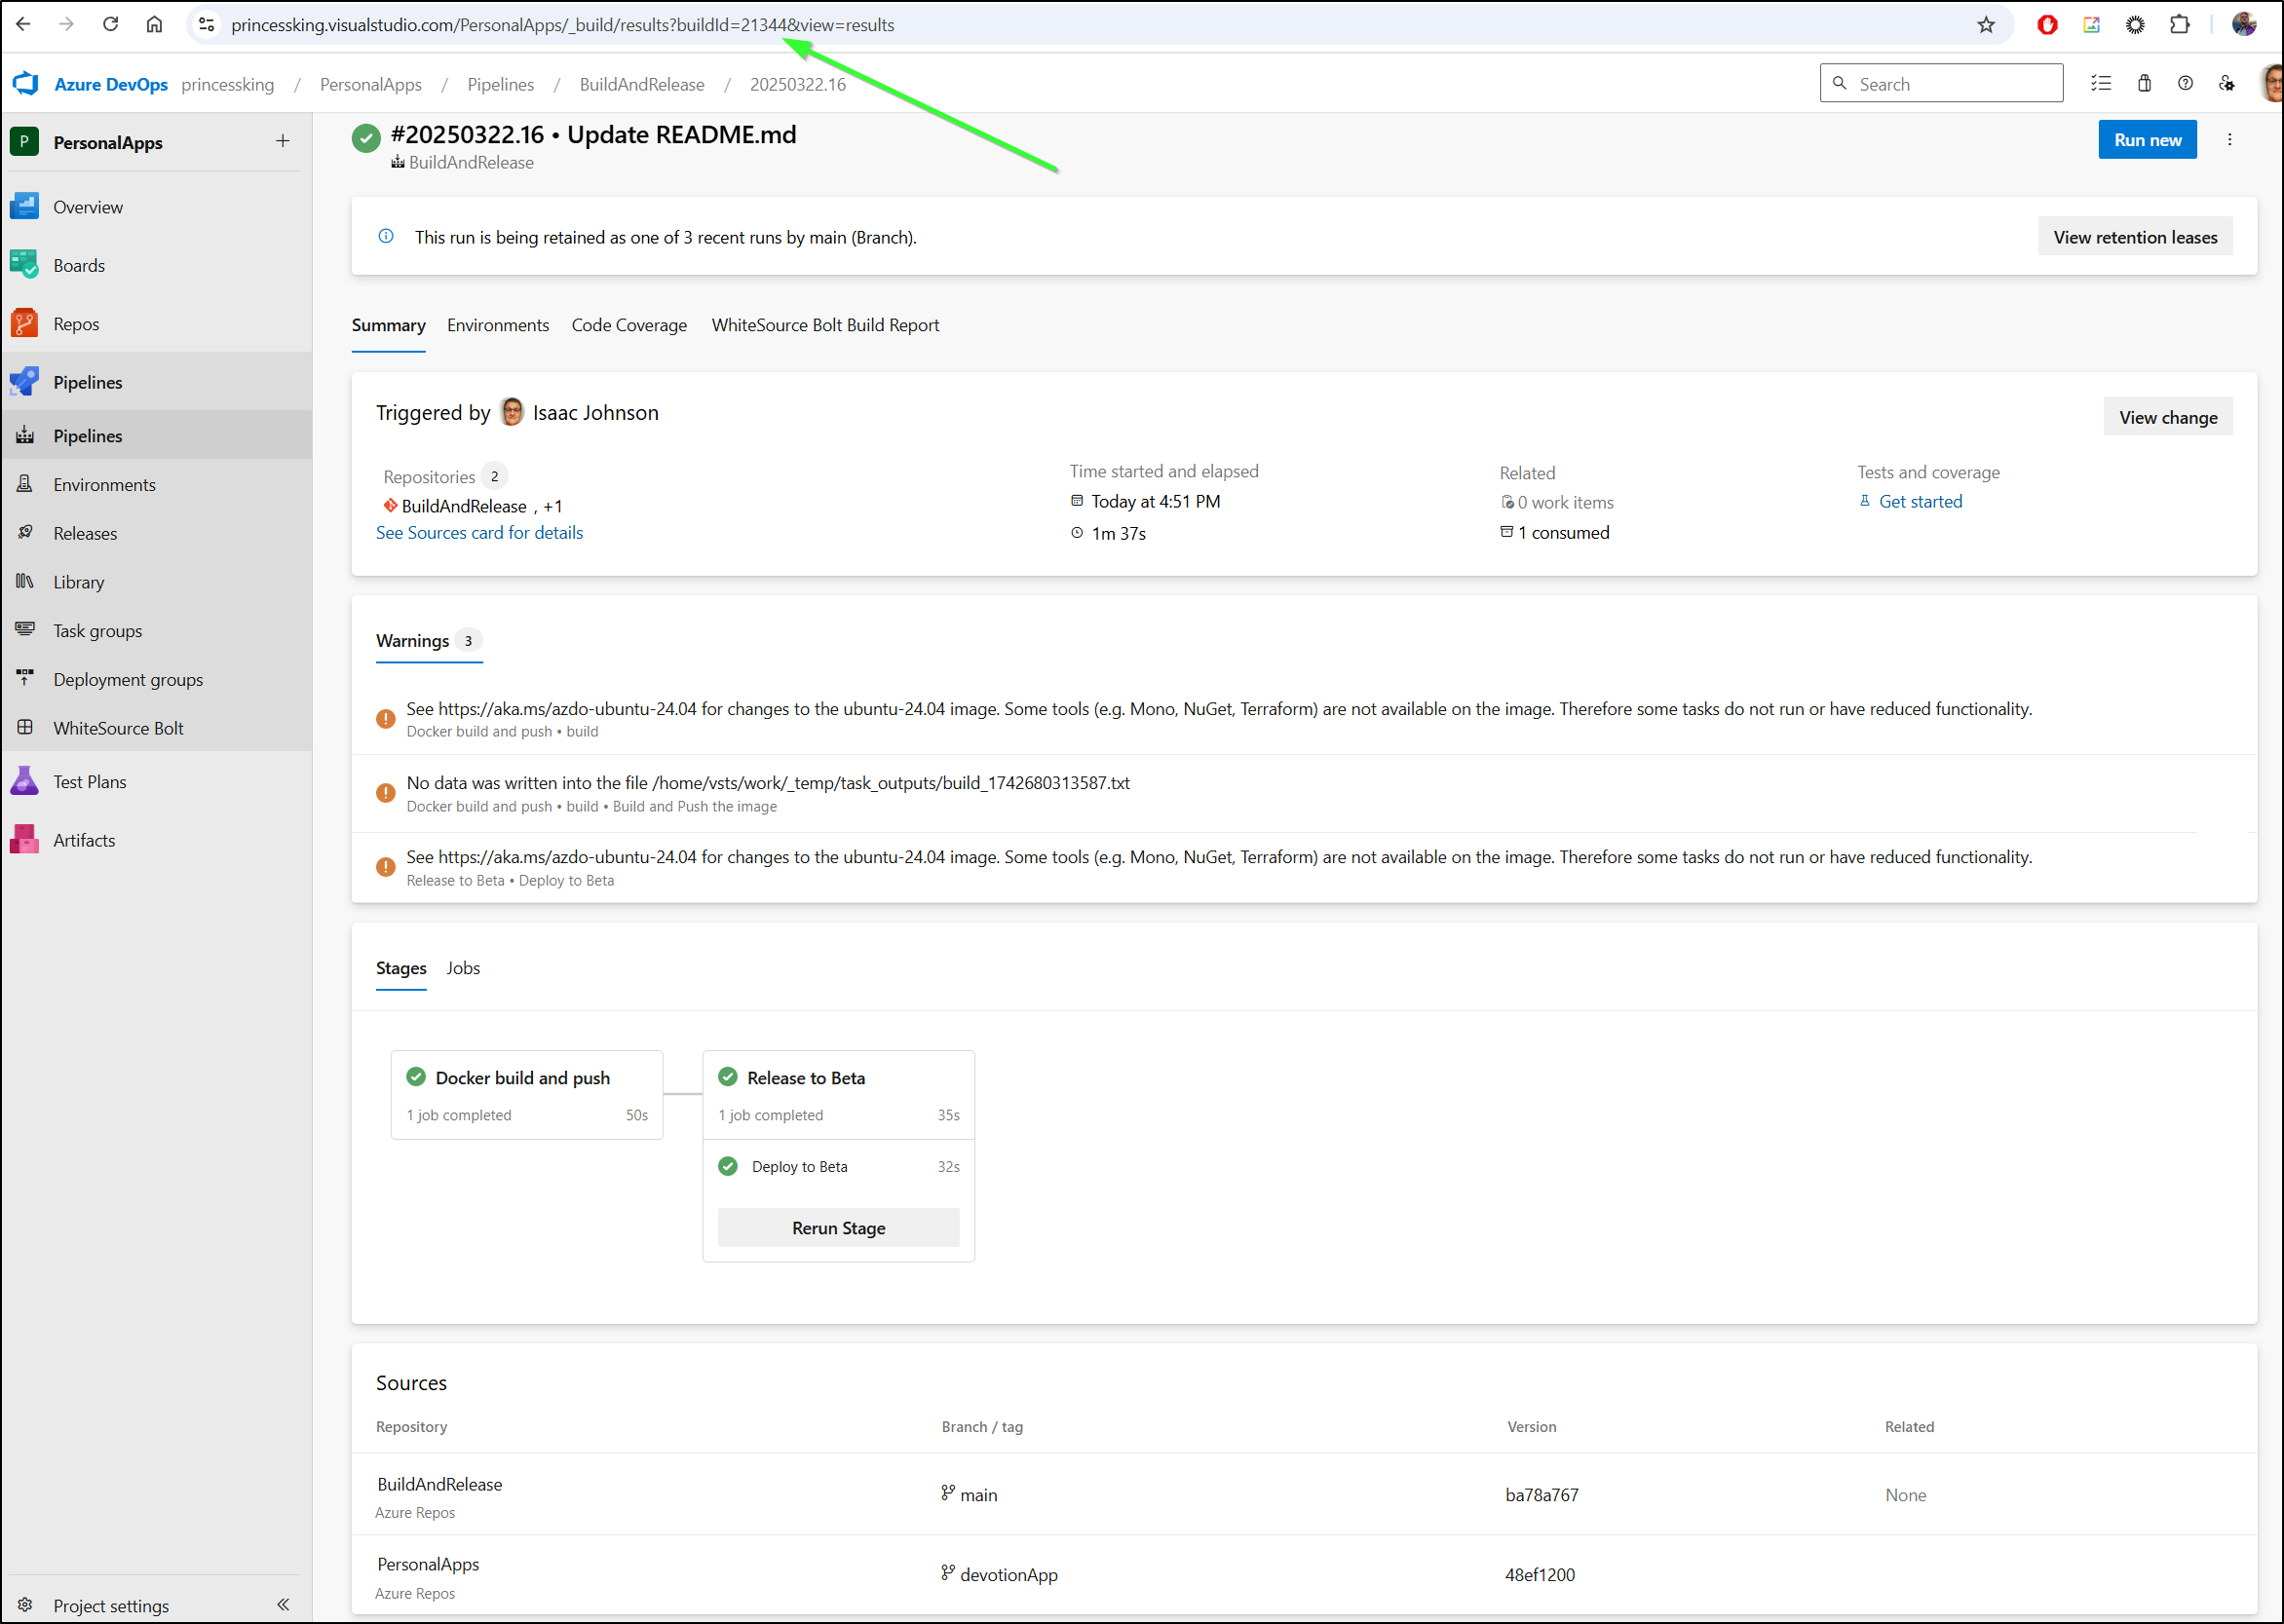This screenshot has width=2284, height=1624.
Task: Open Repos in the sidebar
Action: tap(156, 324)
